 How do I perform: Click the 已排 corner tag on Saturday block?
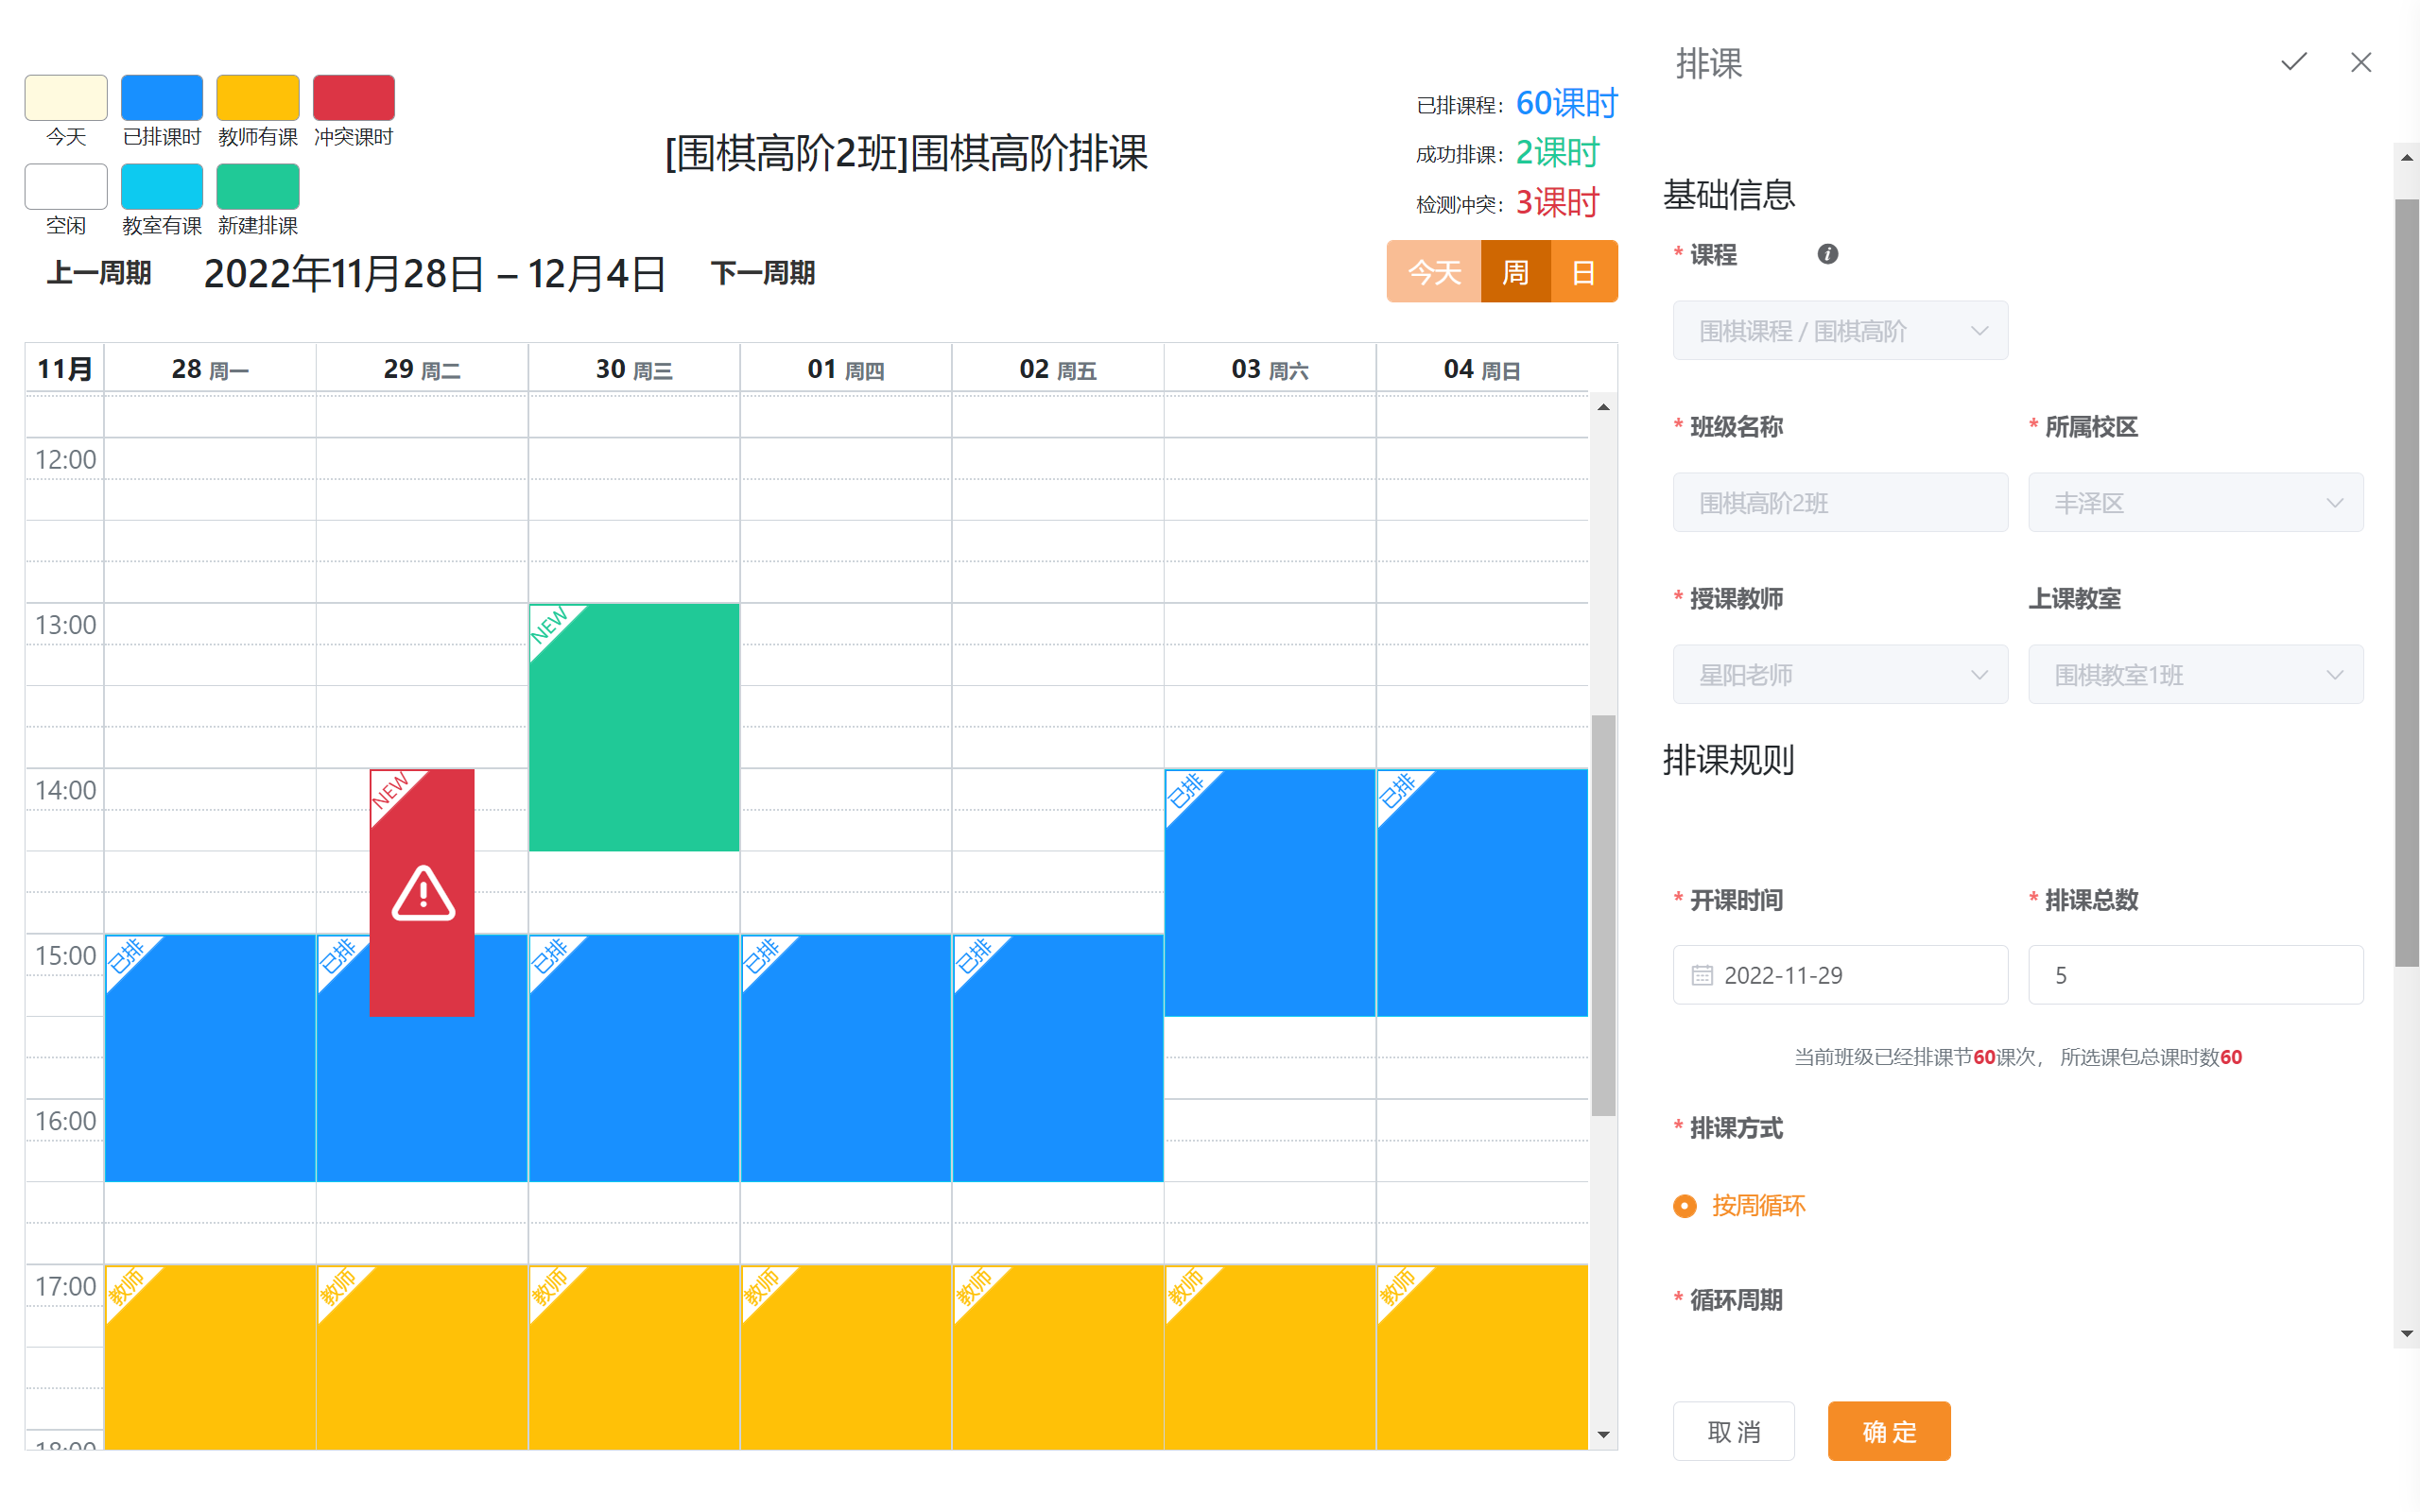pyautogui.click(x=1187, y=791)
